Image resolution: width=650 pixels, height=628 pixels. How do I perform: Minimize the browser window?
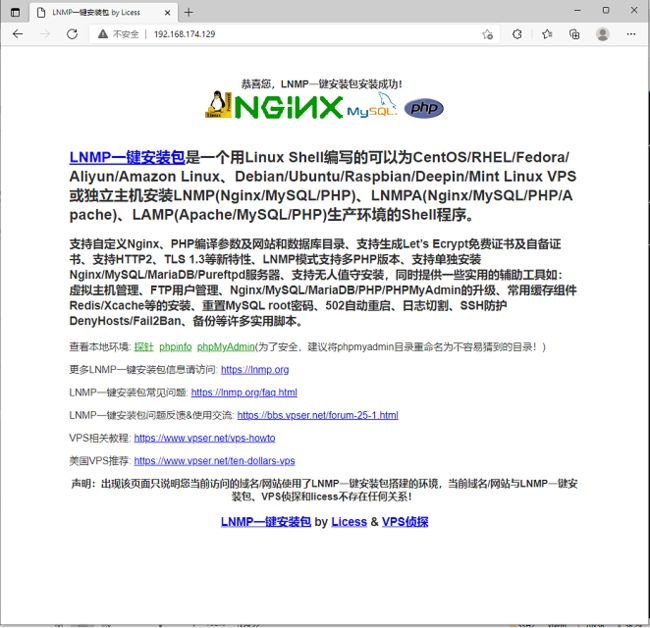pyautogui.click(x=577, y=10)
